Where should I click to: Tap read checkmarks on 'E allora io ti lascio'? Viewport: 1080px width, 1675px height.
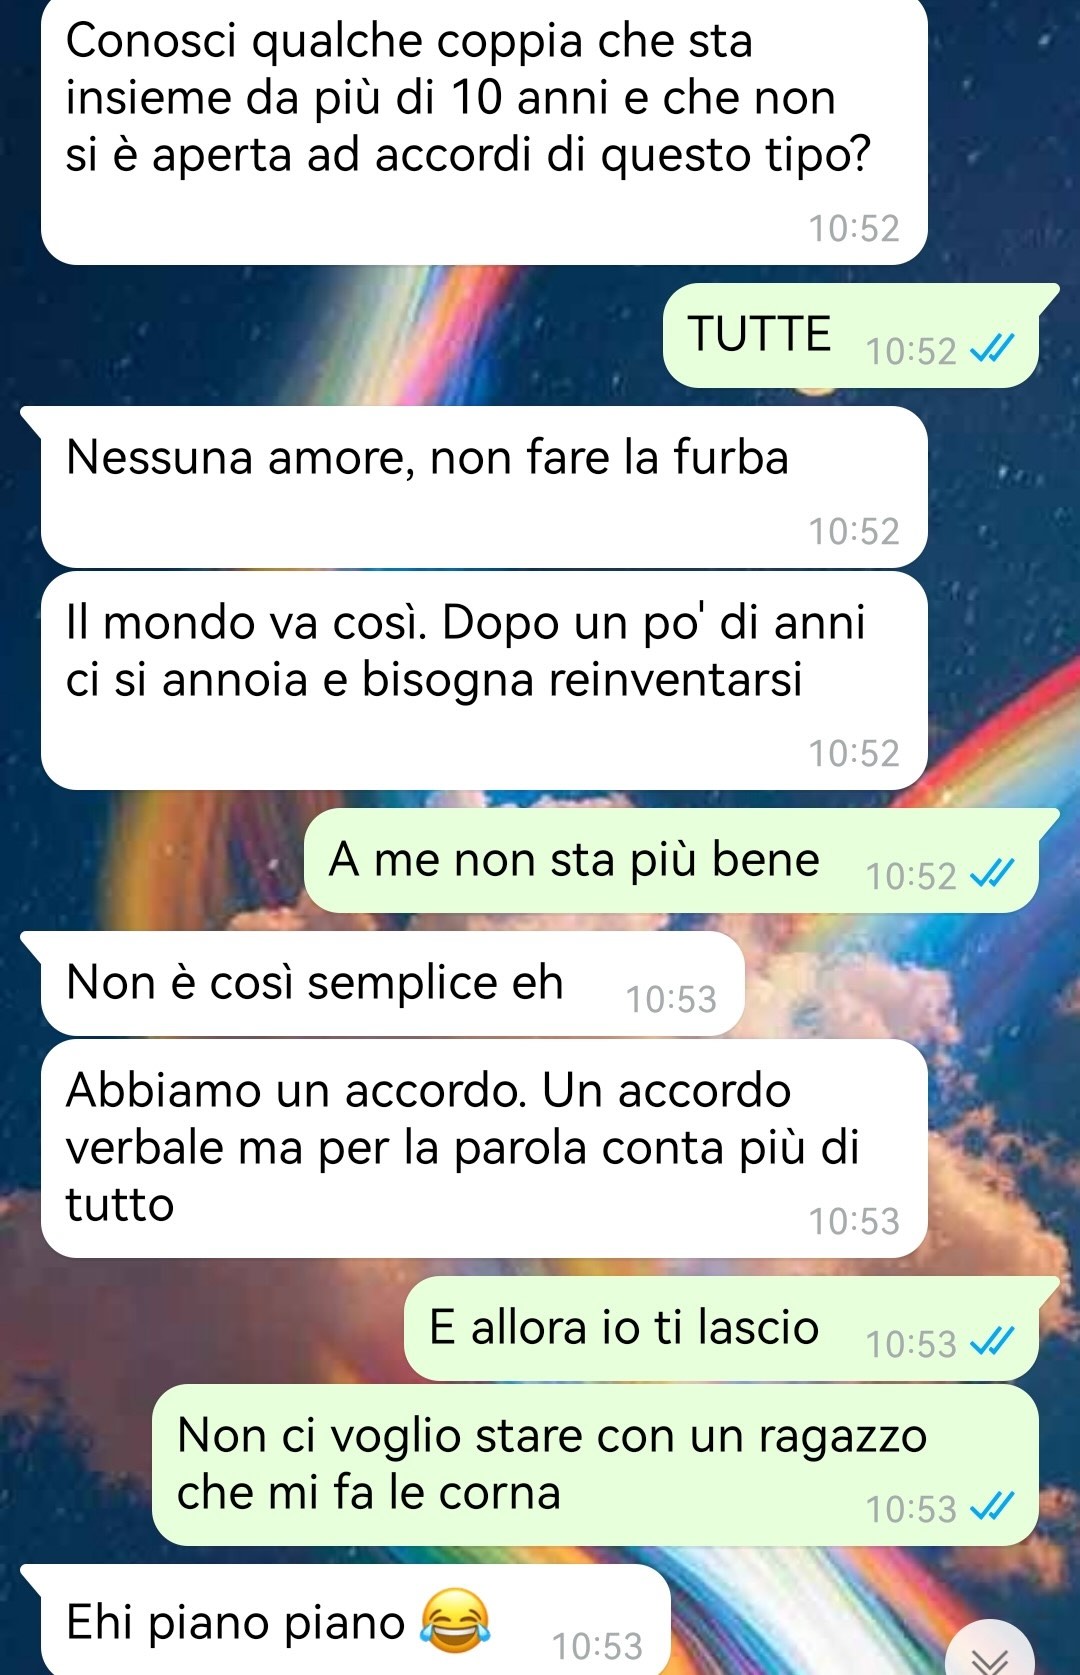coord(992,1341)
